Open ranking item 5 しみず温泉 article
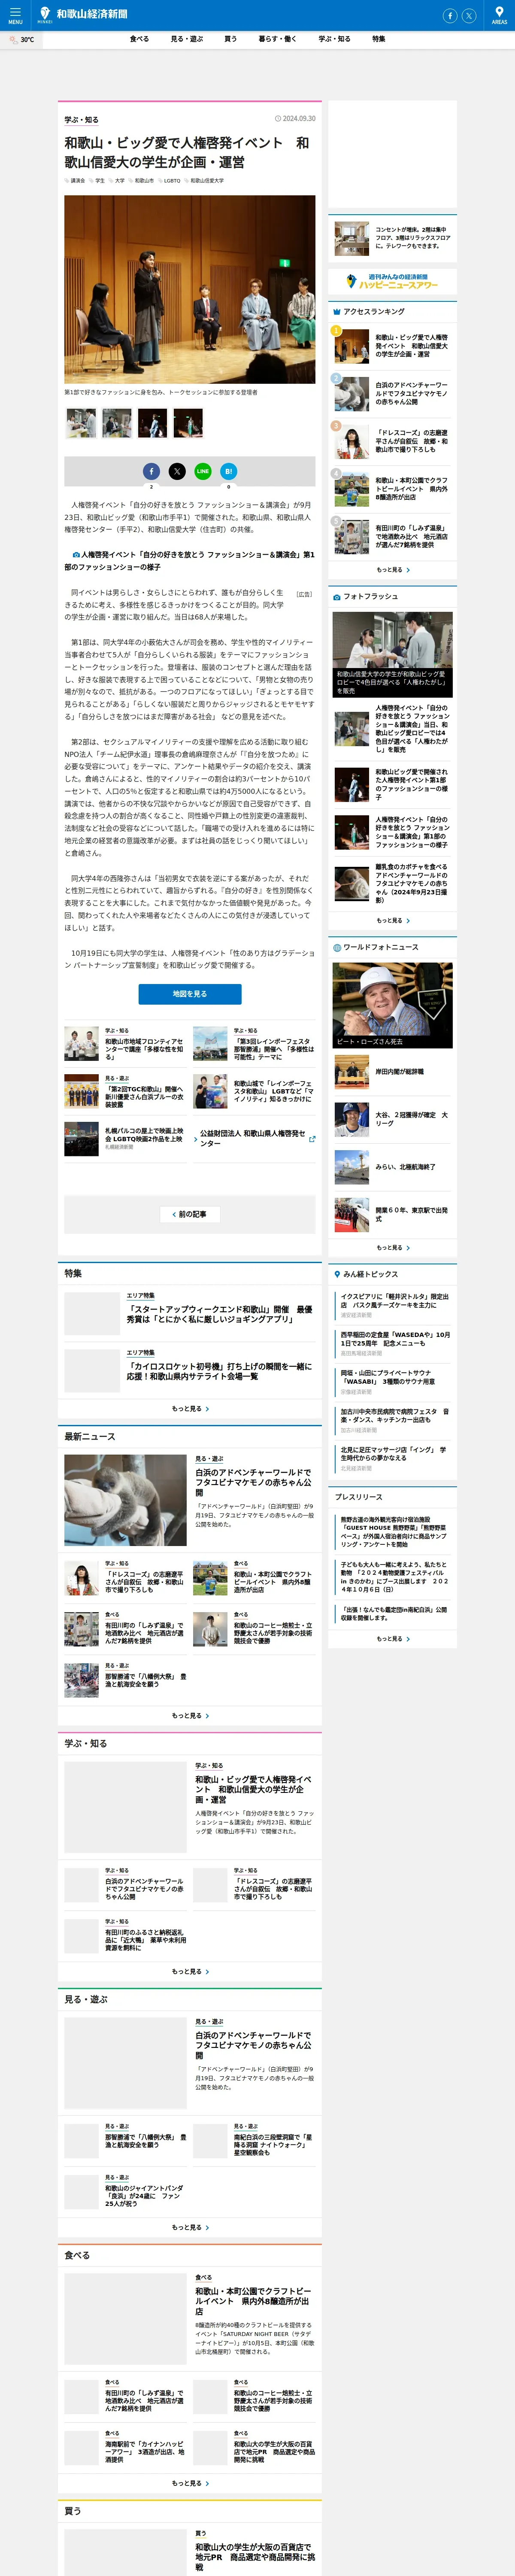The width and height of the screenshot is (515, 2576). [x=392, y=537]
